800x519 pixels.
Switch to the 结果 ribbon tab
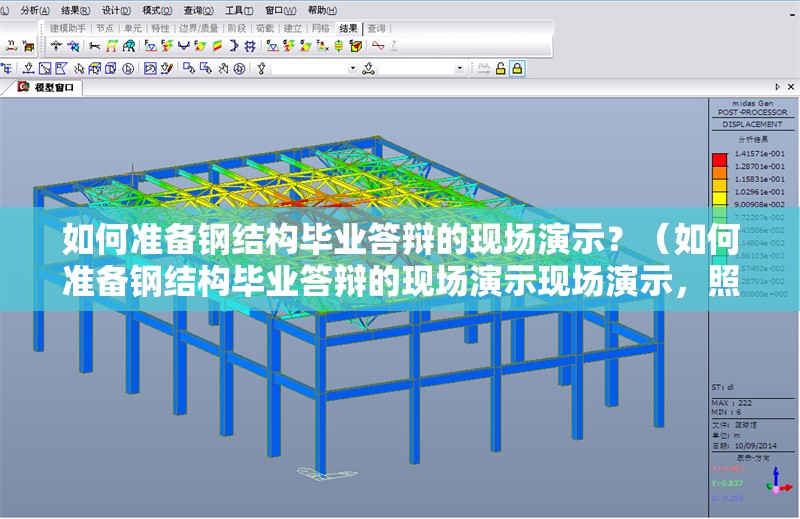348,28
